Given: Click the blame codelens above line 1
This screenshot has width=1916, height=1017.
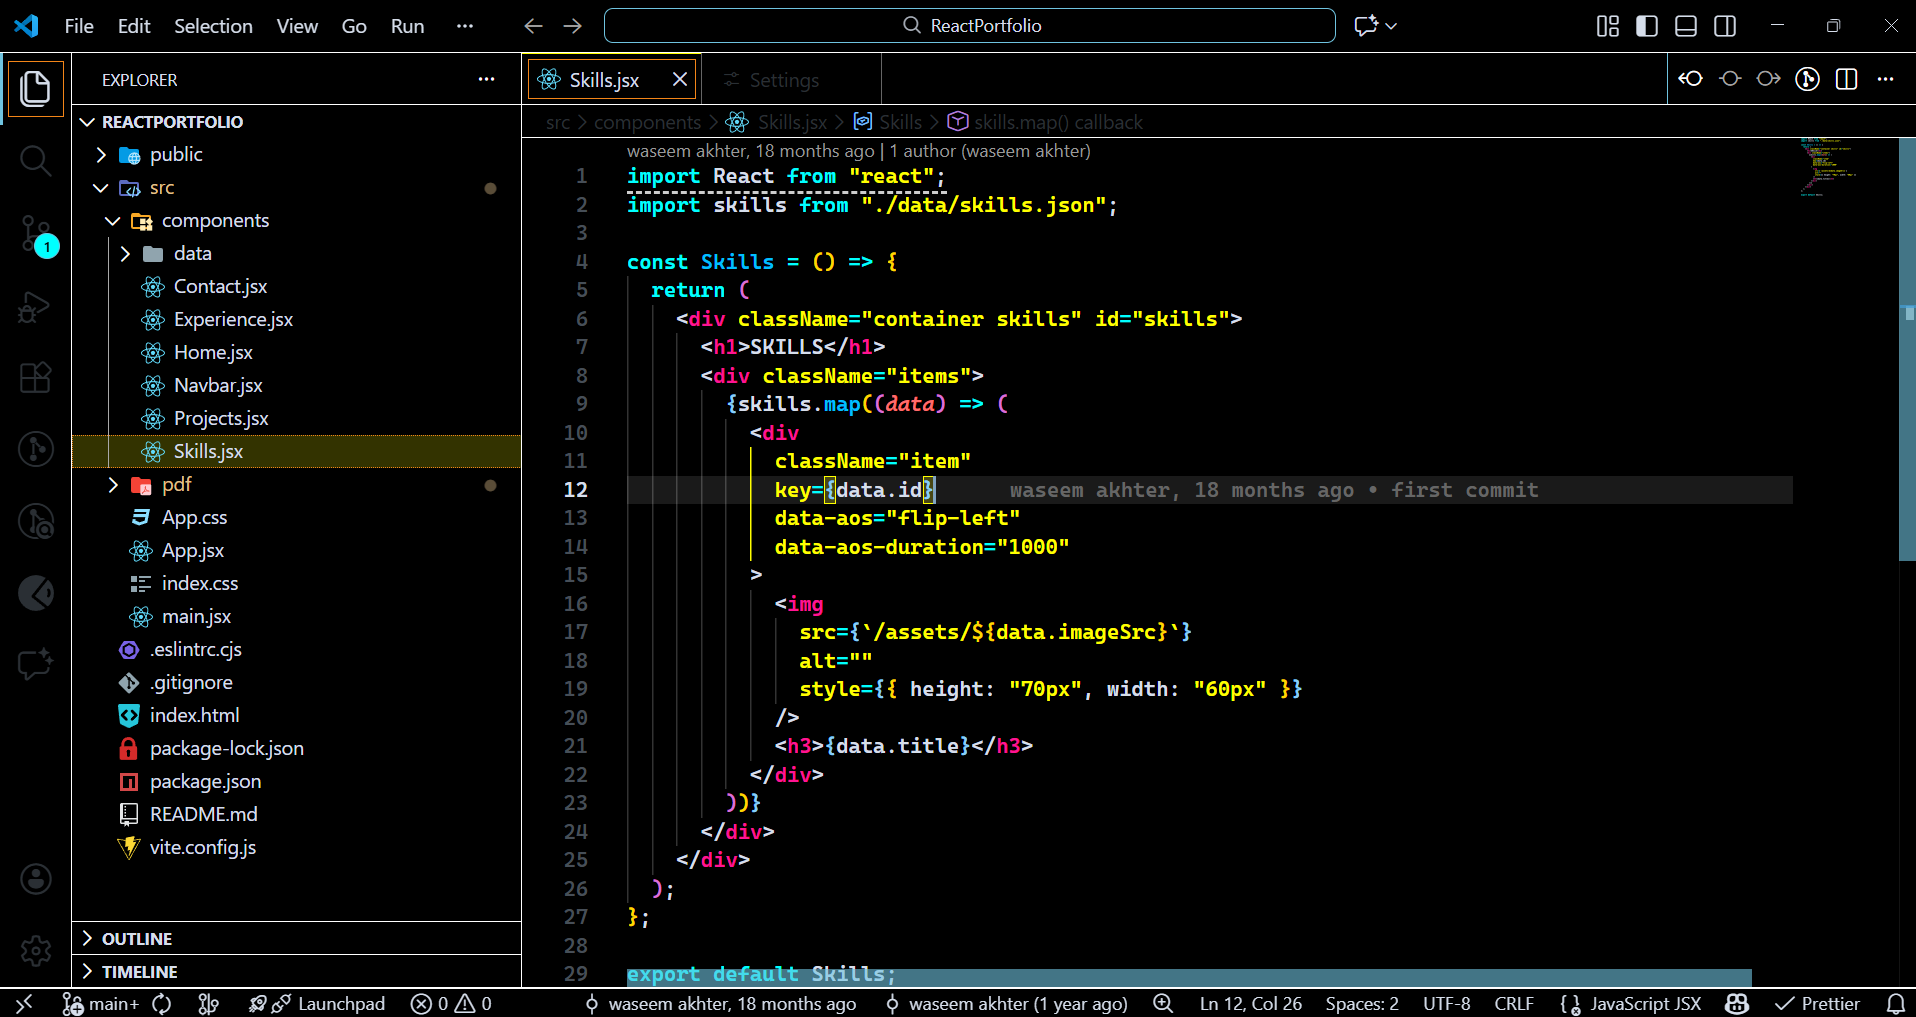Looking at the screenshot, I should click(858, 151).
